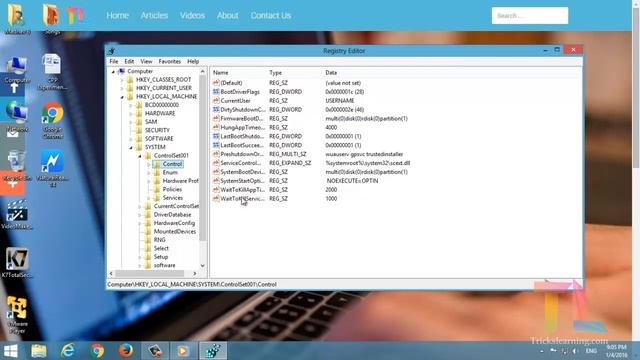Screen dimensions: 640x360
Task: Select the BCD00000000 folder icon
Action: tap(139, 105)
